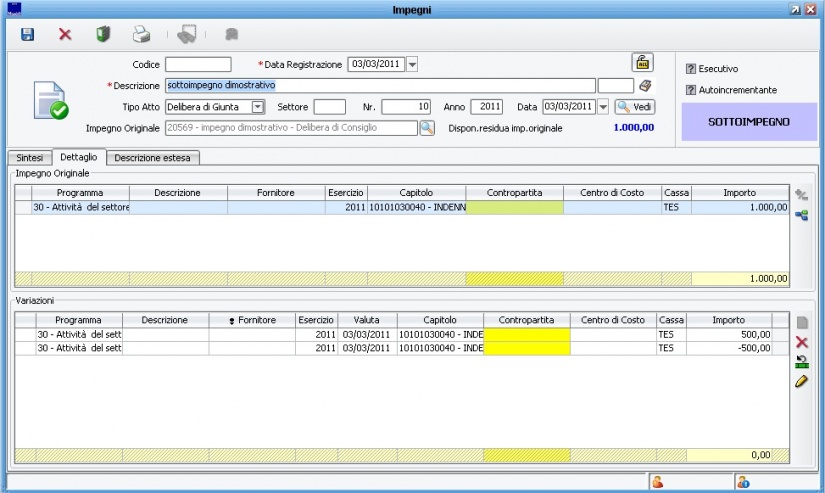The height and width of the screenshot is (493, 825).
Task: Click the Vedi button
Action: [x=635, y=107]
